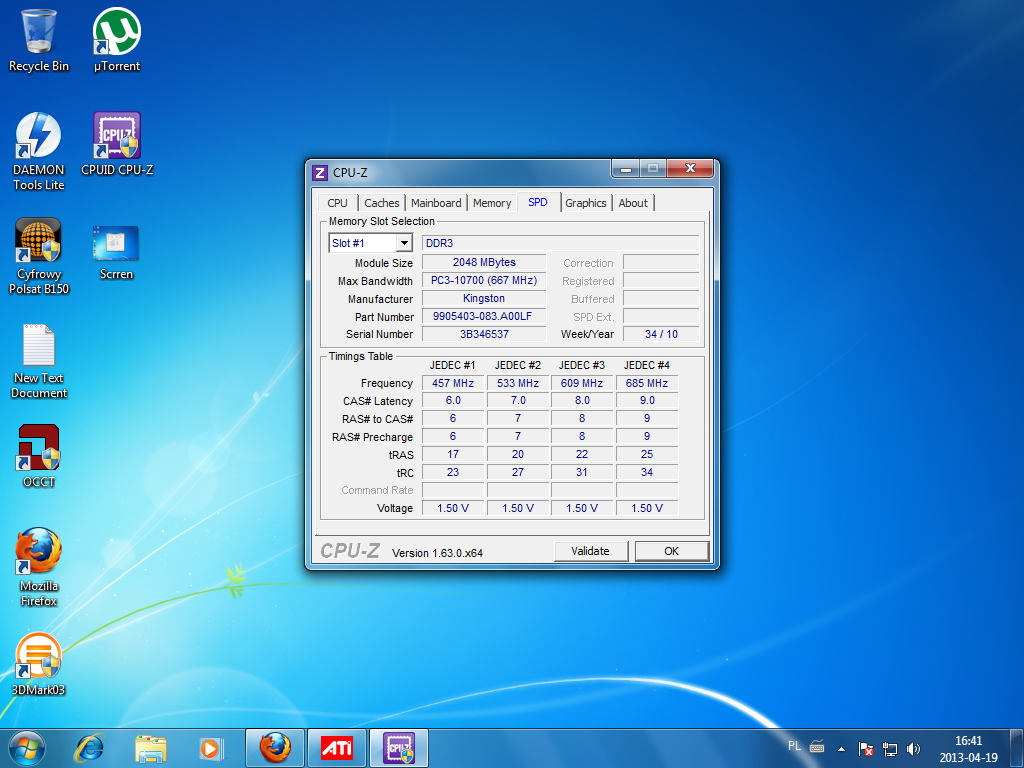Viewport: 1024px width, 768px height.
Task: Click the volume speaker tray icon
Action: 913,748
